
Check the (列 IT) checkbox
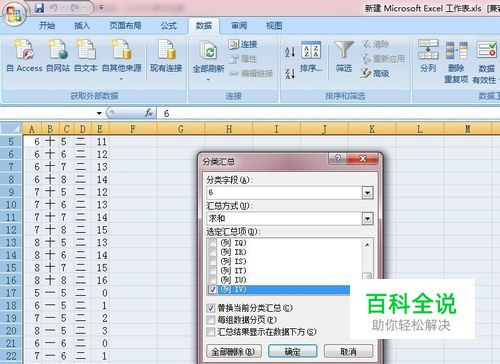(x=212, y=271)
